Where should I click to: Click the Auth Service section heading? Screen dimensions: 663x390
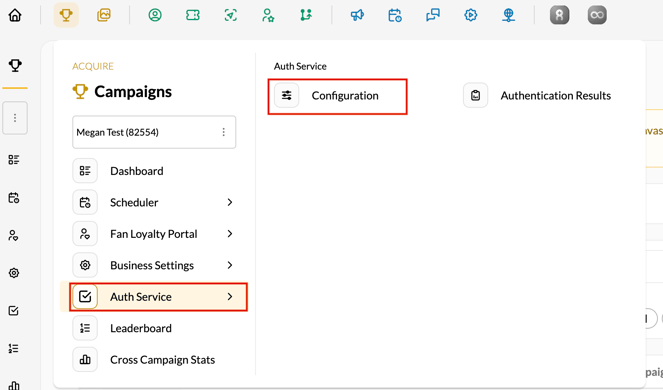pos(300,66)
